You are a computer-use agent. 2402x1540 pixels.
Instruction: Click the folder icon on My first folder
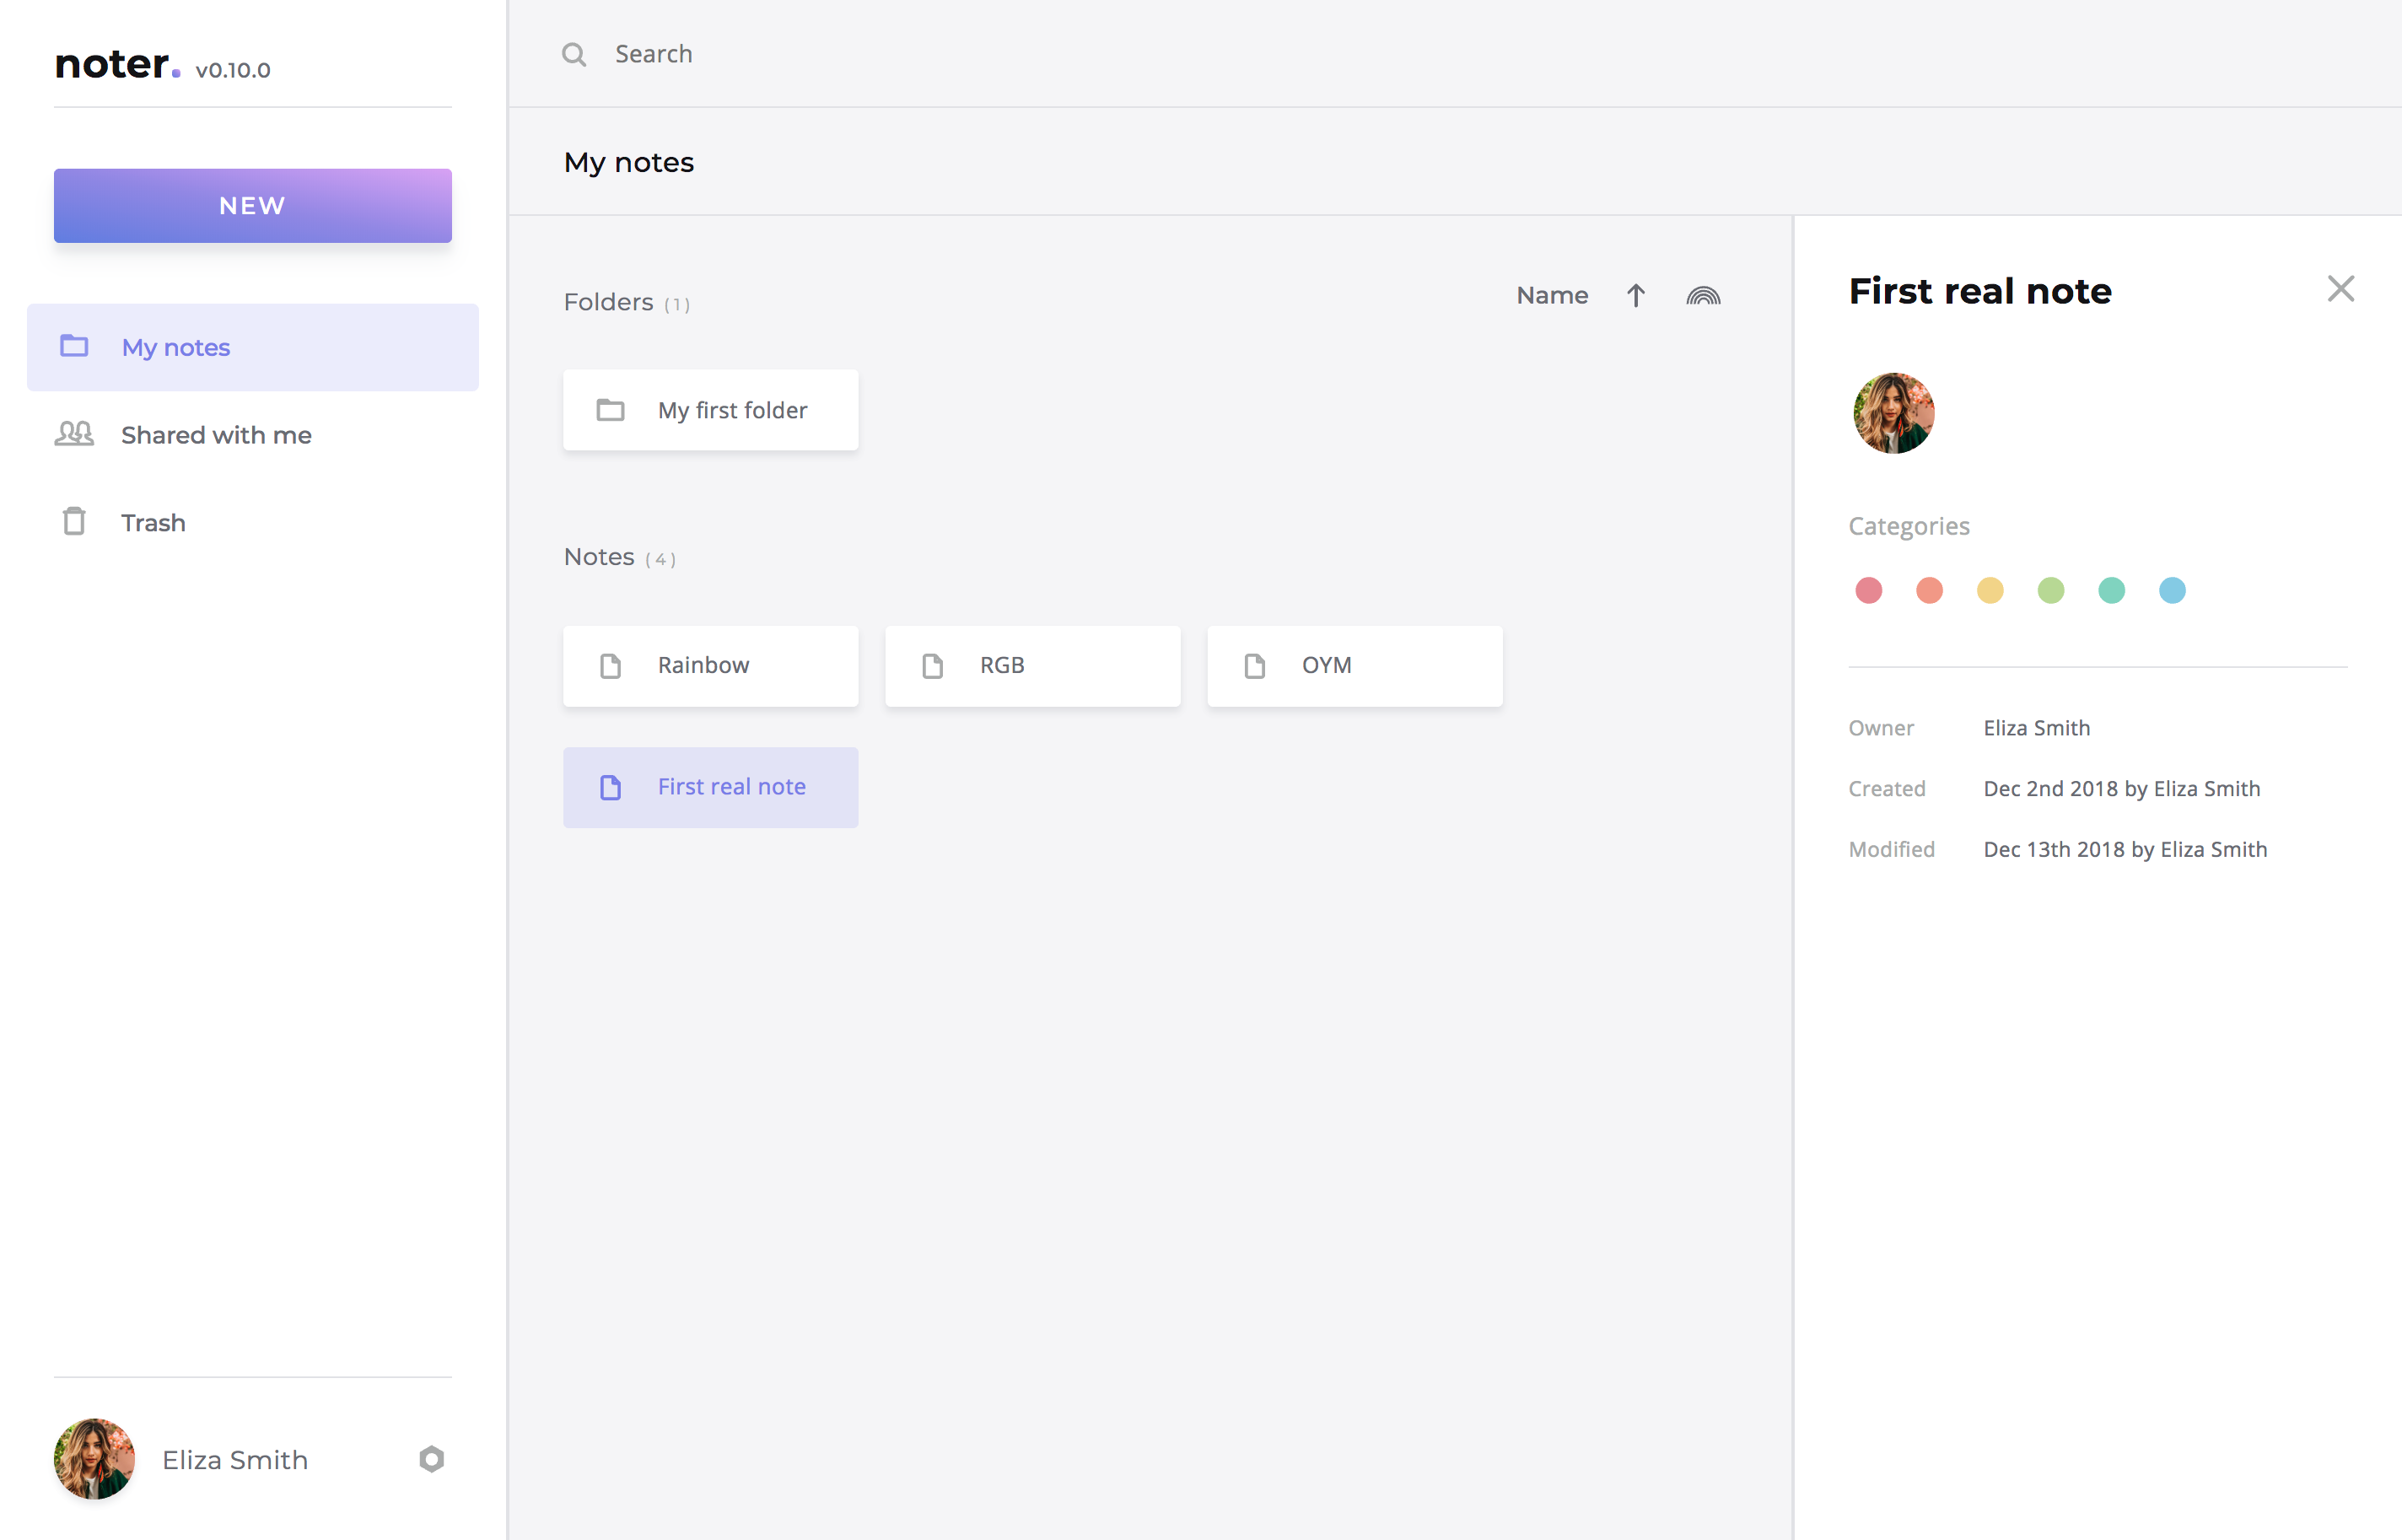[x=610, y=410]
